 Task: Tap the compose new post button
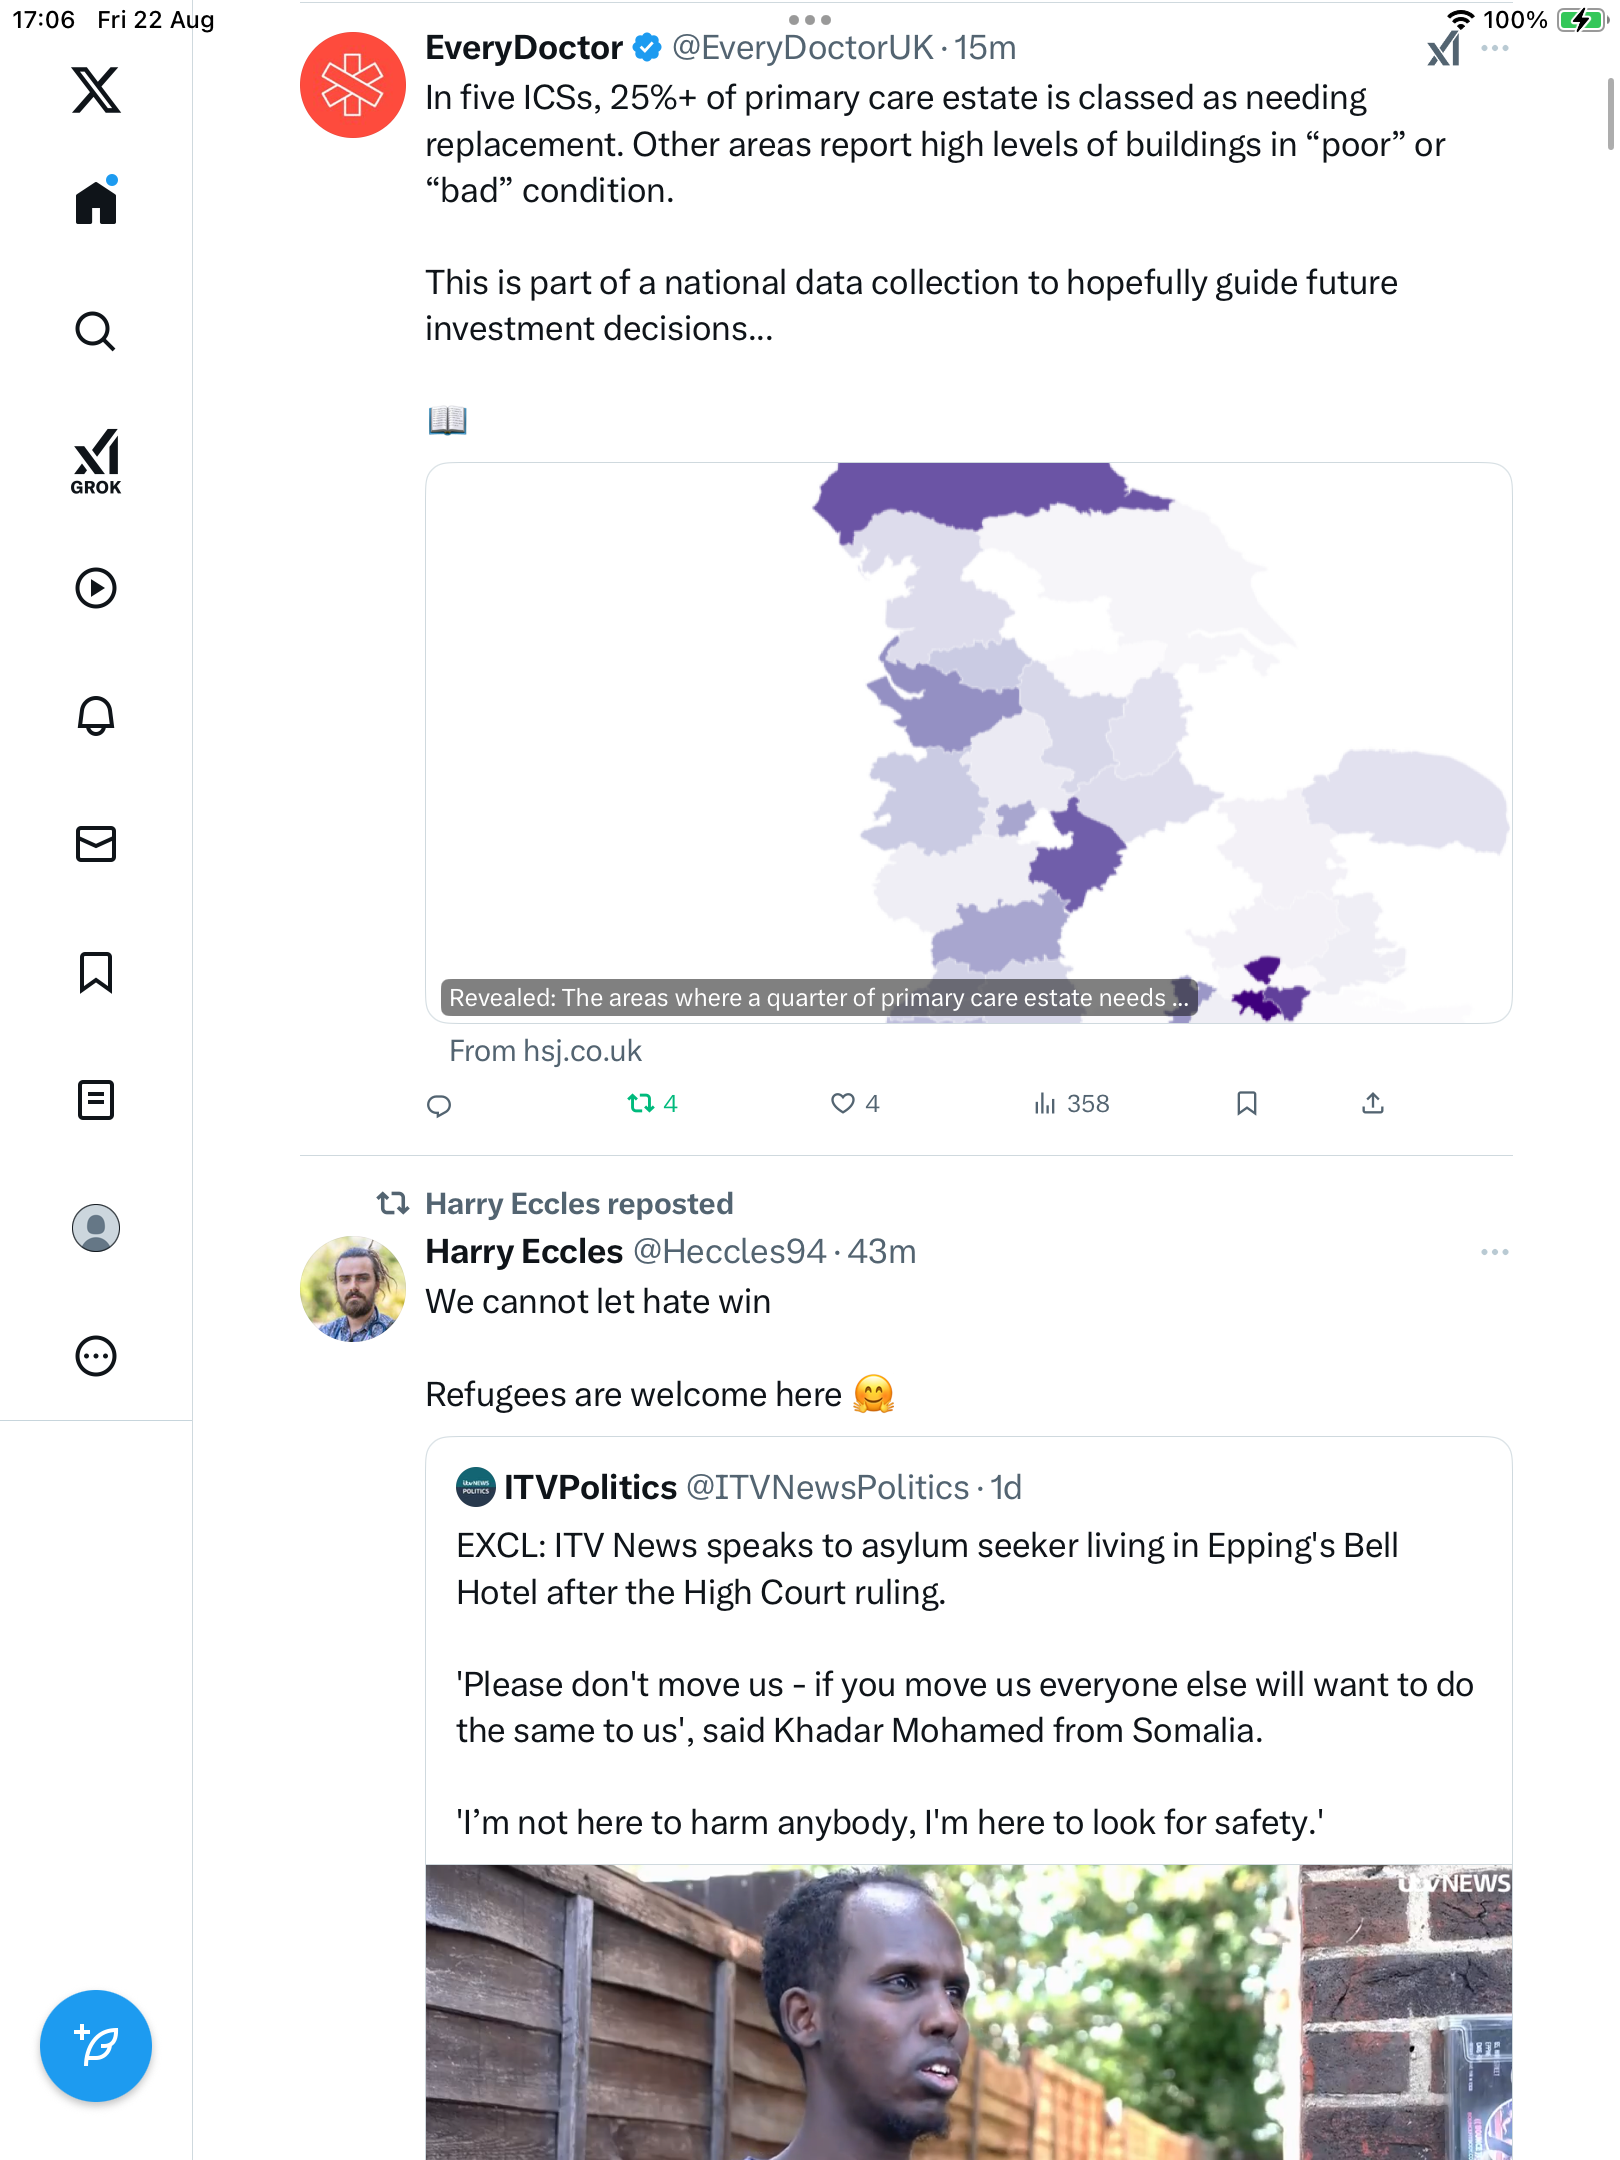click(x=96, y=2046)
